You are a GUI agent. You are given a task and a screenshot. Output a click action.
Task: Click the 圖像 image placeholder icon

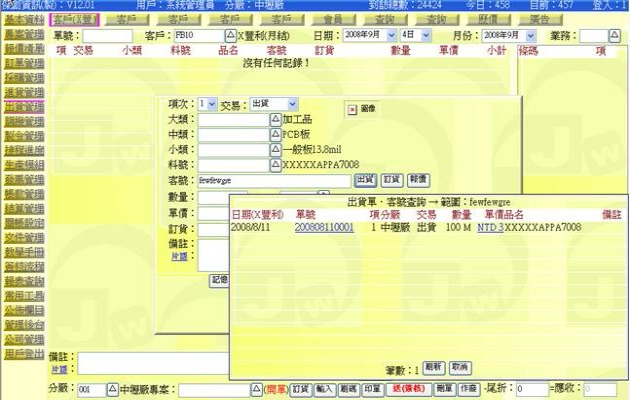(x=352, y=109)
